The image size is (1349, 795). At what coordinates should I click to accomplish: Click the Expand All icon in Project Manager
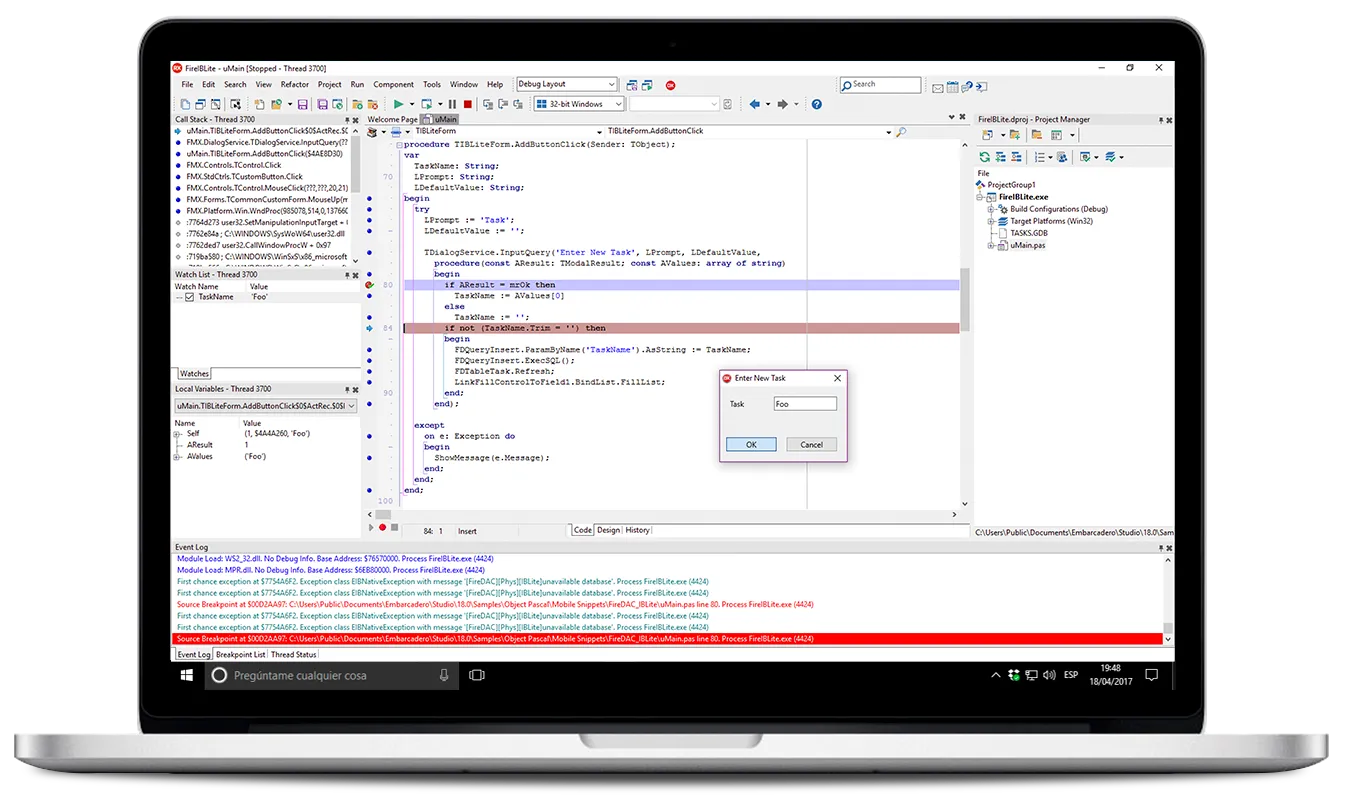tap(1000, 157)
